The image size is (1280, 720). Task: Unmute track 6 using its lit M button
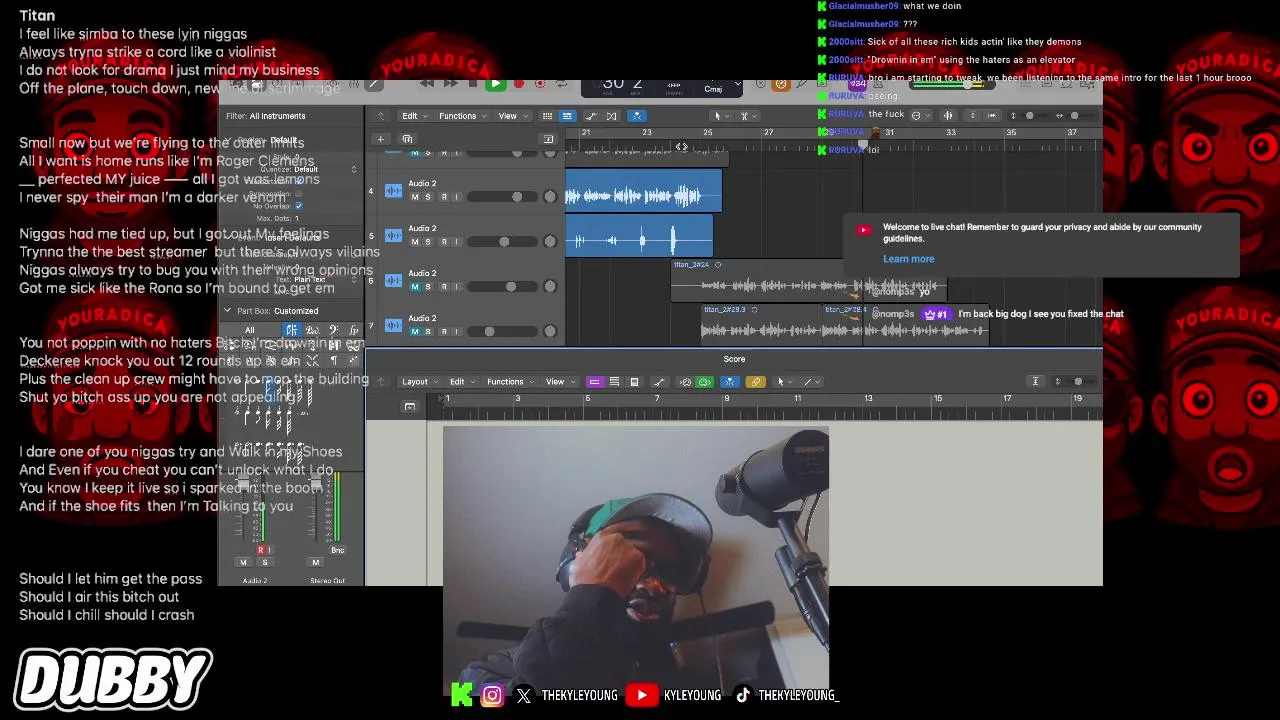coord(414,287)
